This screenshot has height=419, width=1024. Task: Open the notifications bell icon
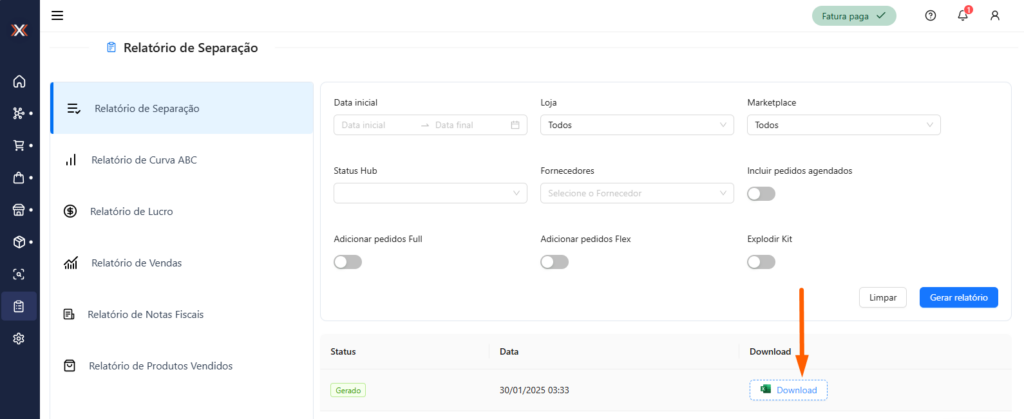(x=963, y=15)
